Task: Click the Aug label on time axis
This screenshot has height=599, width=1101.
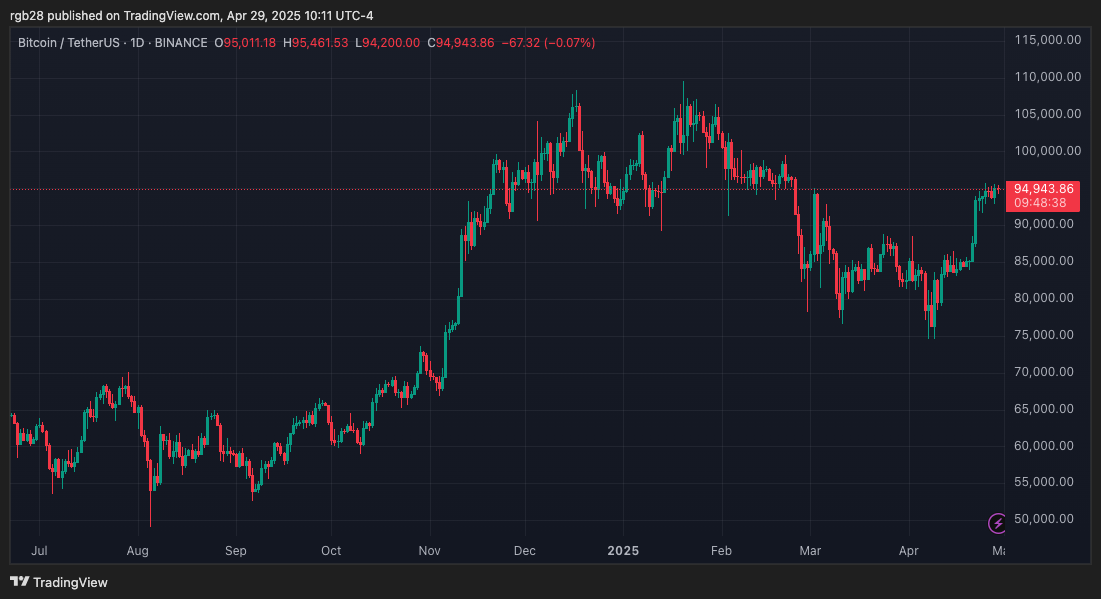Action: (138, 551)
